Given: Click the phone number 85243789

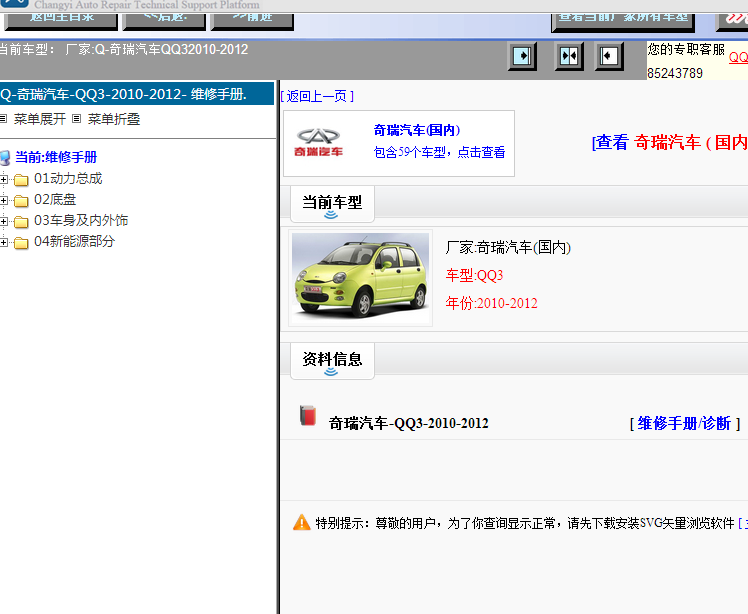Looking at the screenshot, I should click(675, 73).
